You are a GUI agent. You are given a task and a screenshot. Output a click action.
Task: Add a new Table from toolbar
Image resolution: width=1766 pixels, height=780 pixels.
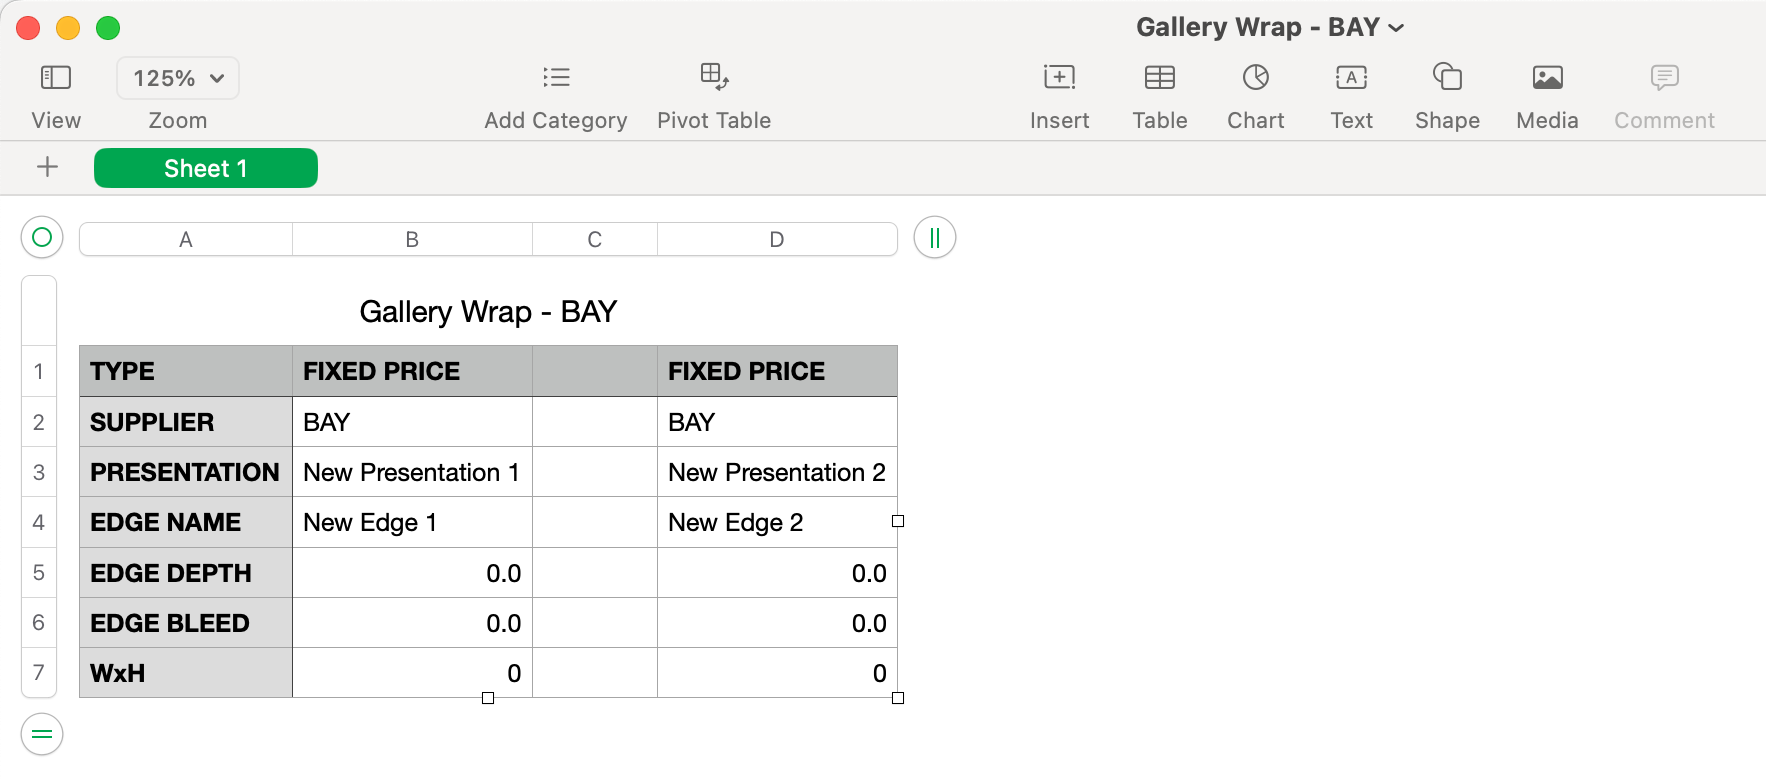coord(1159,78)
